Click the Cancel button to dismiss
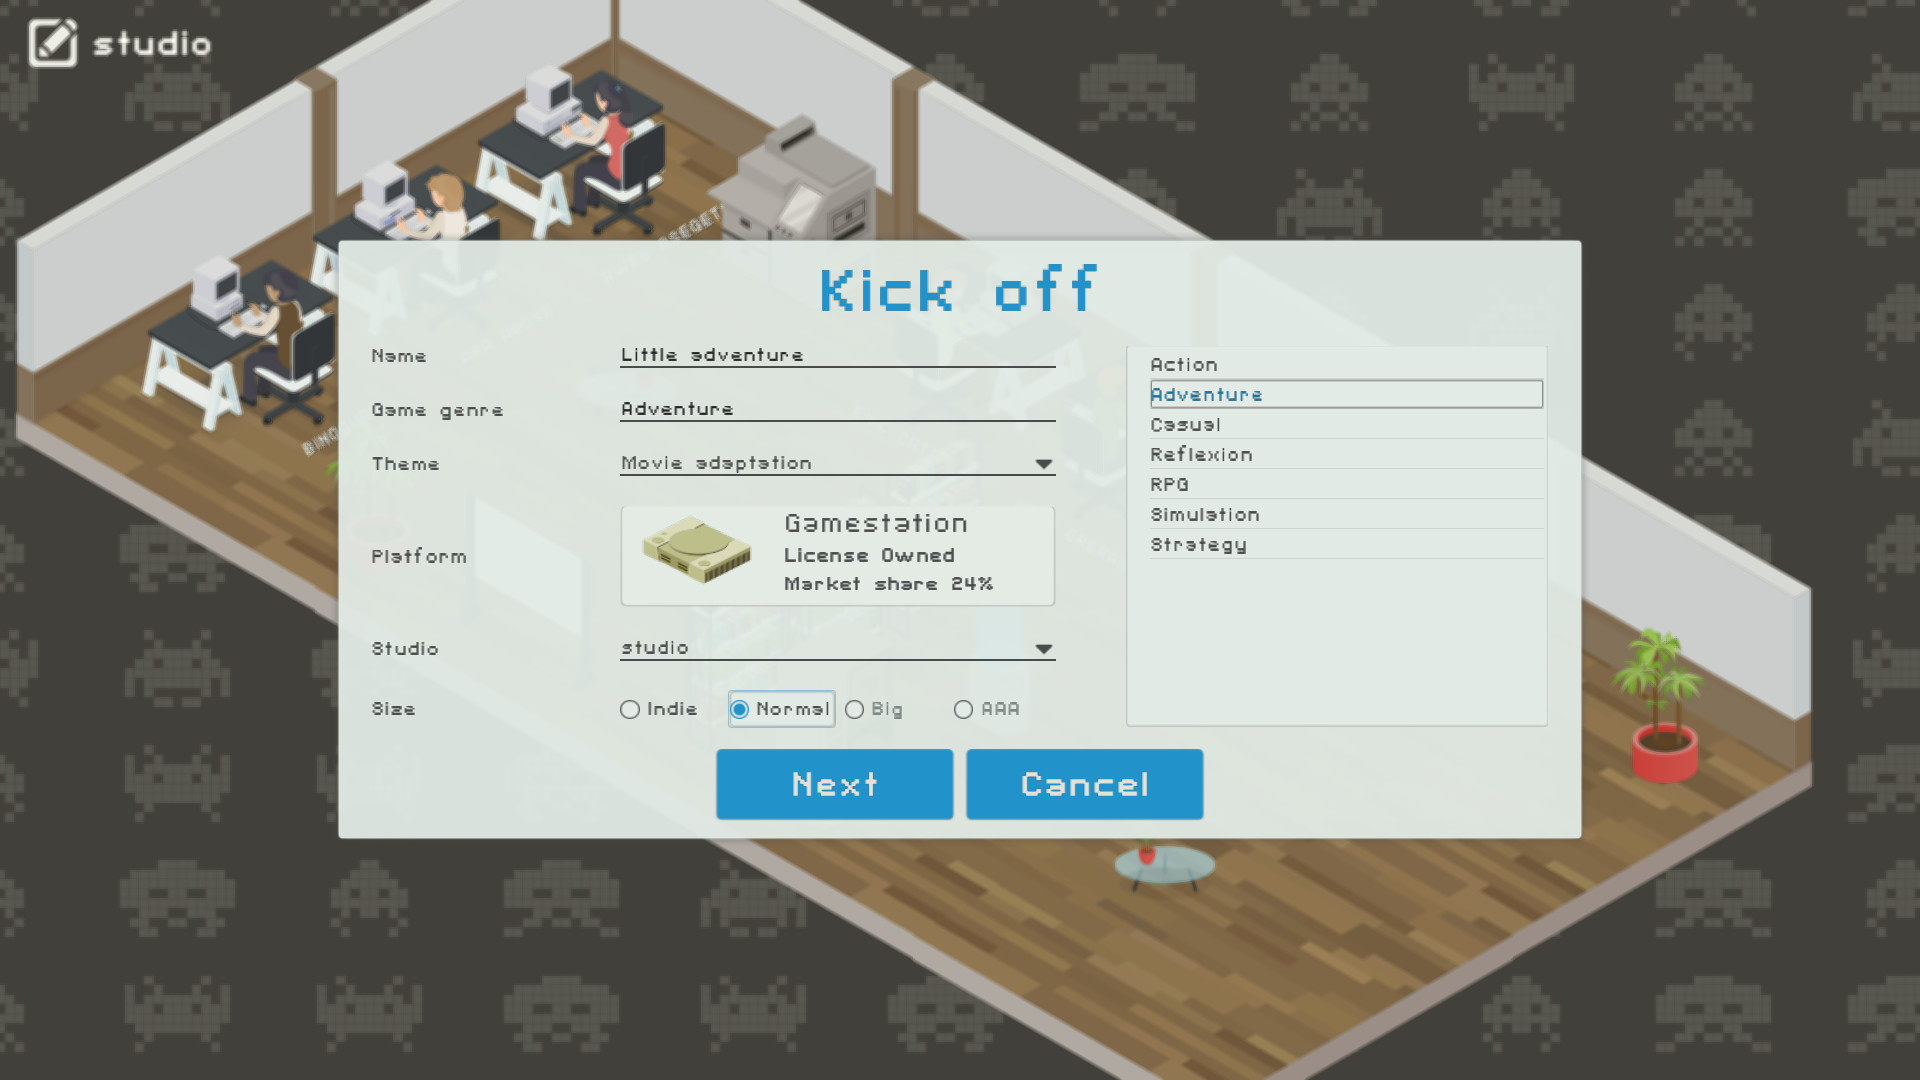Viewport: 1920px width, 1080px height. 1084,782
